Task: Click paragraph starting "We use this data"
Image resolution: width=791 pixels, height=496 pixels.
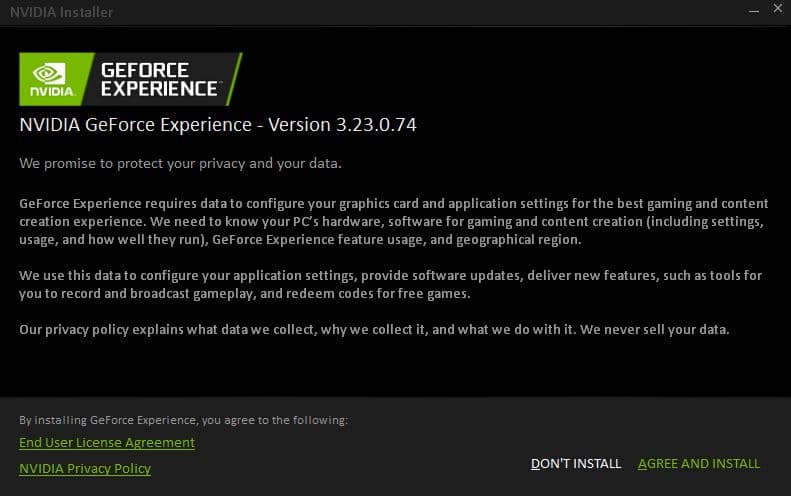Action: tap(390, 284)
